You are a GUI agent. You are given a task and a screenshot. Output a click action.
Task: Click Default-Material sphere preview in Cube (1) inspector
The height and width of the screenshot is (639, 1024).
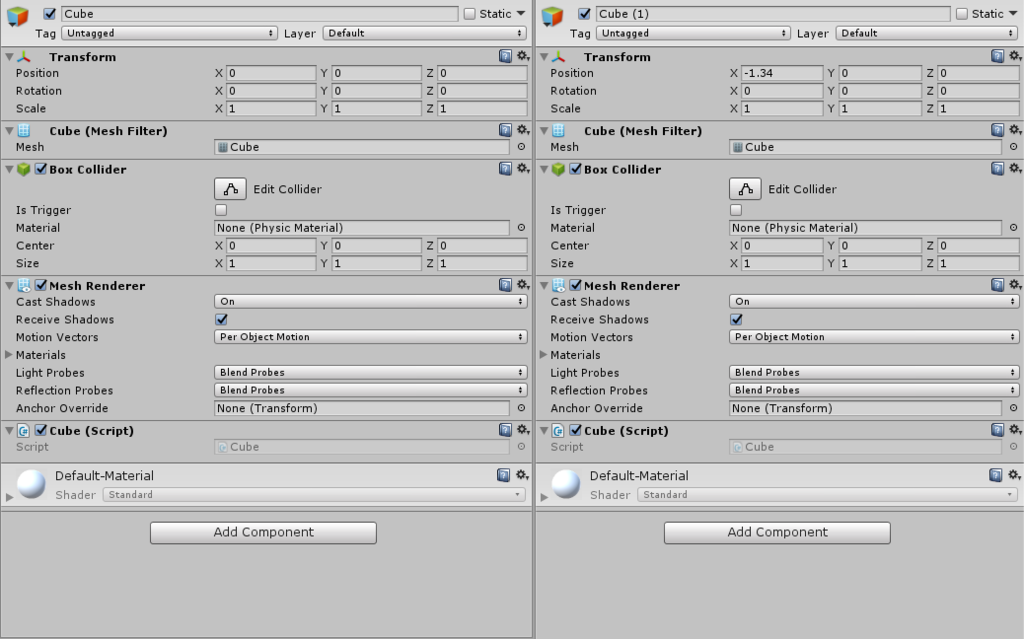pyautogui.click(x=566, y=484)
